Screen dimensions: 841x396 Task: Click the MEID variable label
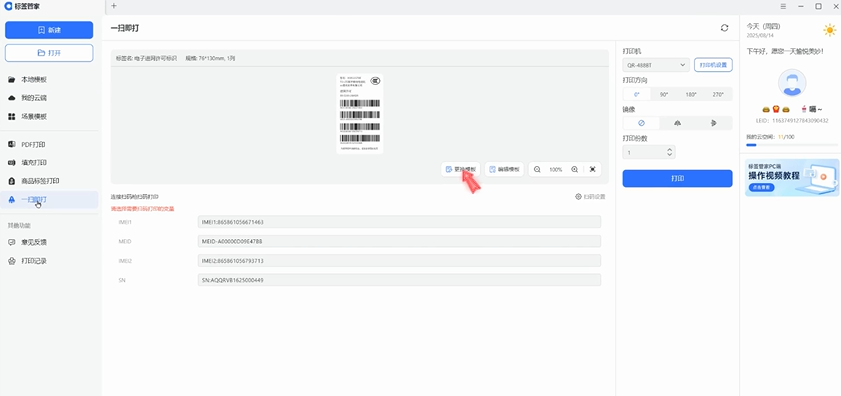[124, 241]
